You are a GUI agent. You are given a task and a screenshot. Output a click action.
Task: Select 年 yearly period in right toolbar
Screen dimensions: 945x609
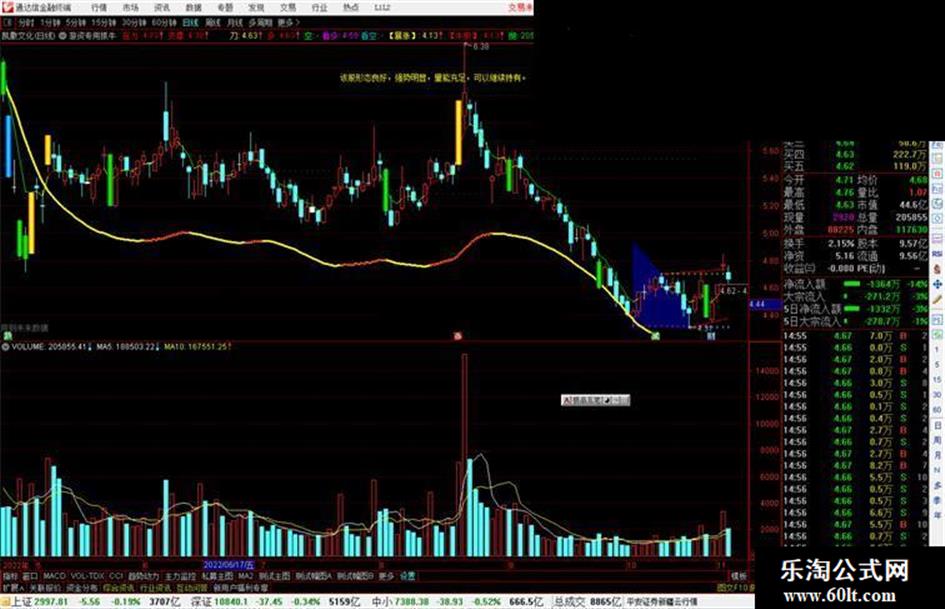point(937,516)
